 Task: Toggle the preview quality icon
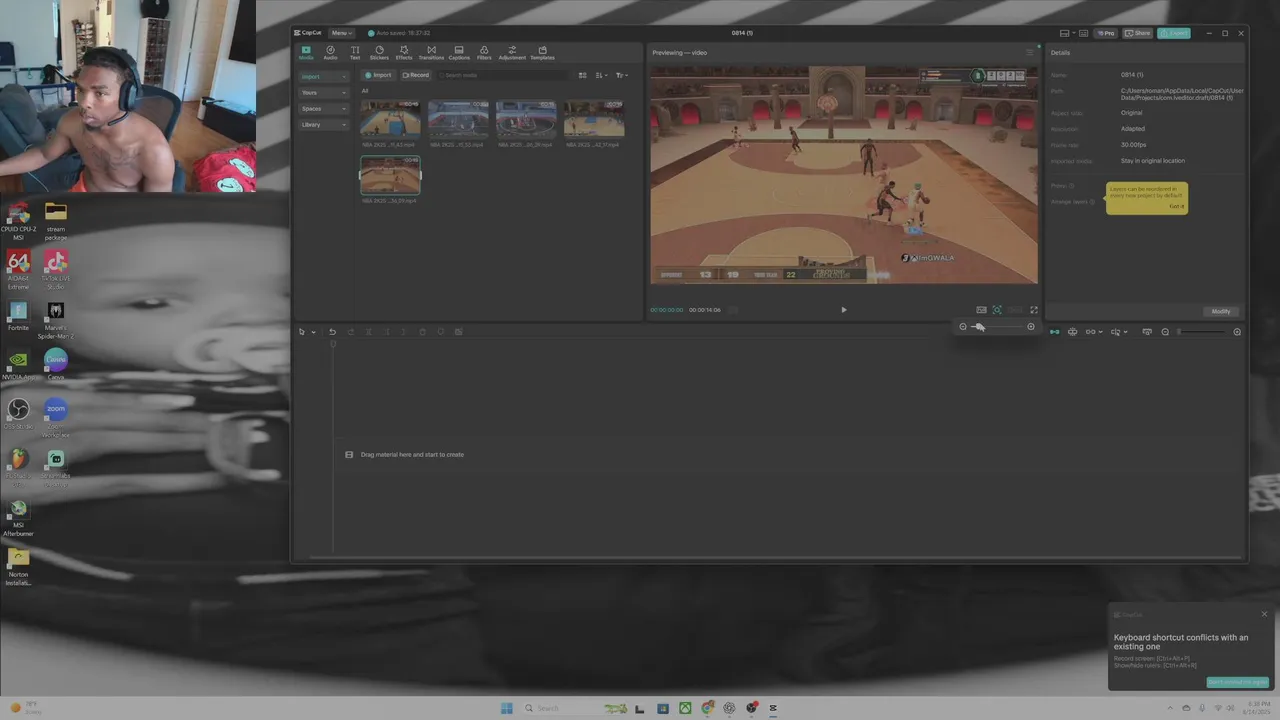tap(981, 310)
